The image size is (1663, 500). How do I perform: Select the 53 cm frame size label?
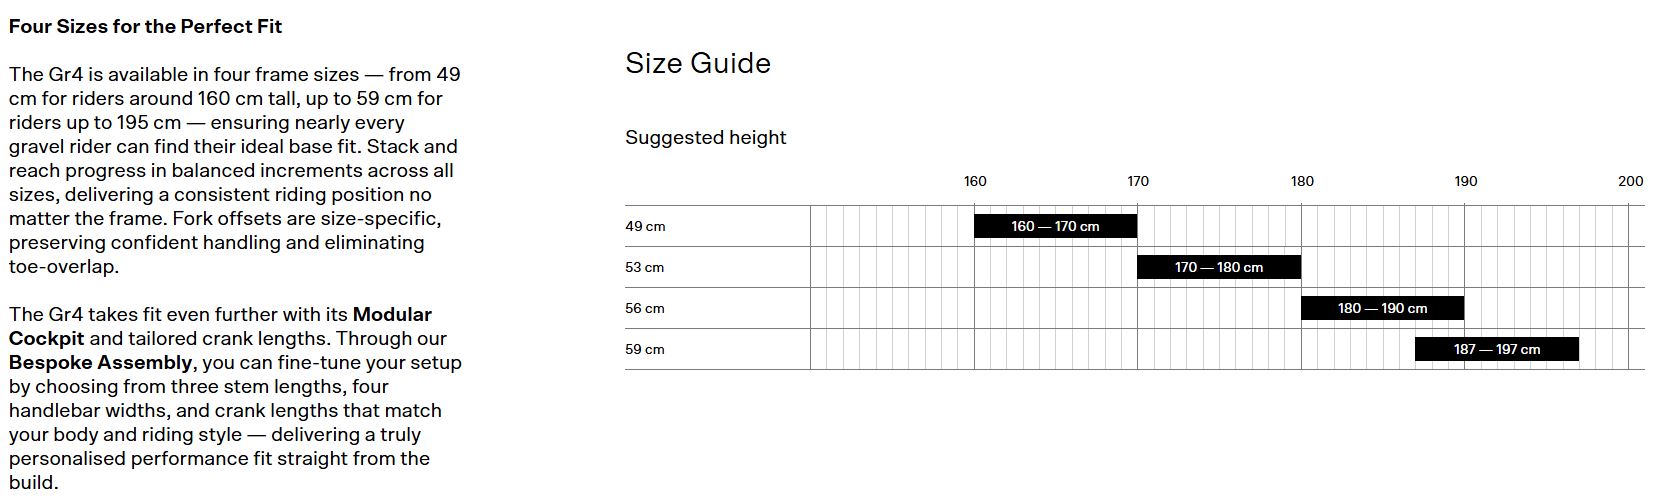(x=645, y=267)
